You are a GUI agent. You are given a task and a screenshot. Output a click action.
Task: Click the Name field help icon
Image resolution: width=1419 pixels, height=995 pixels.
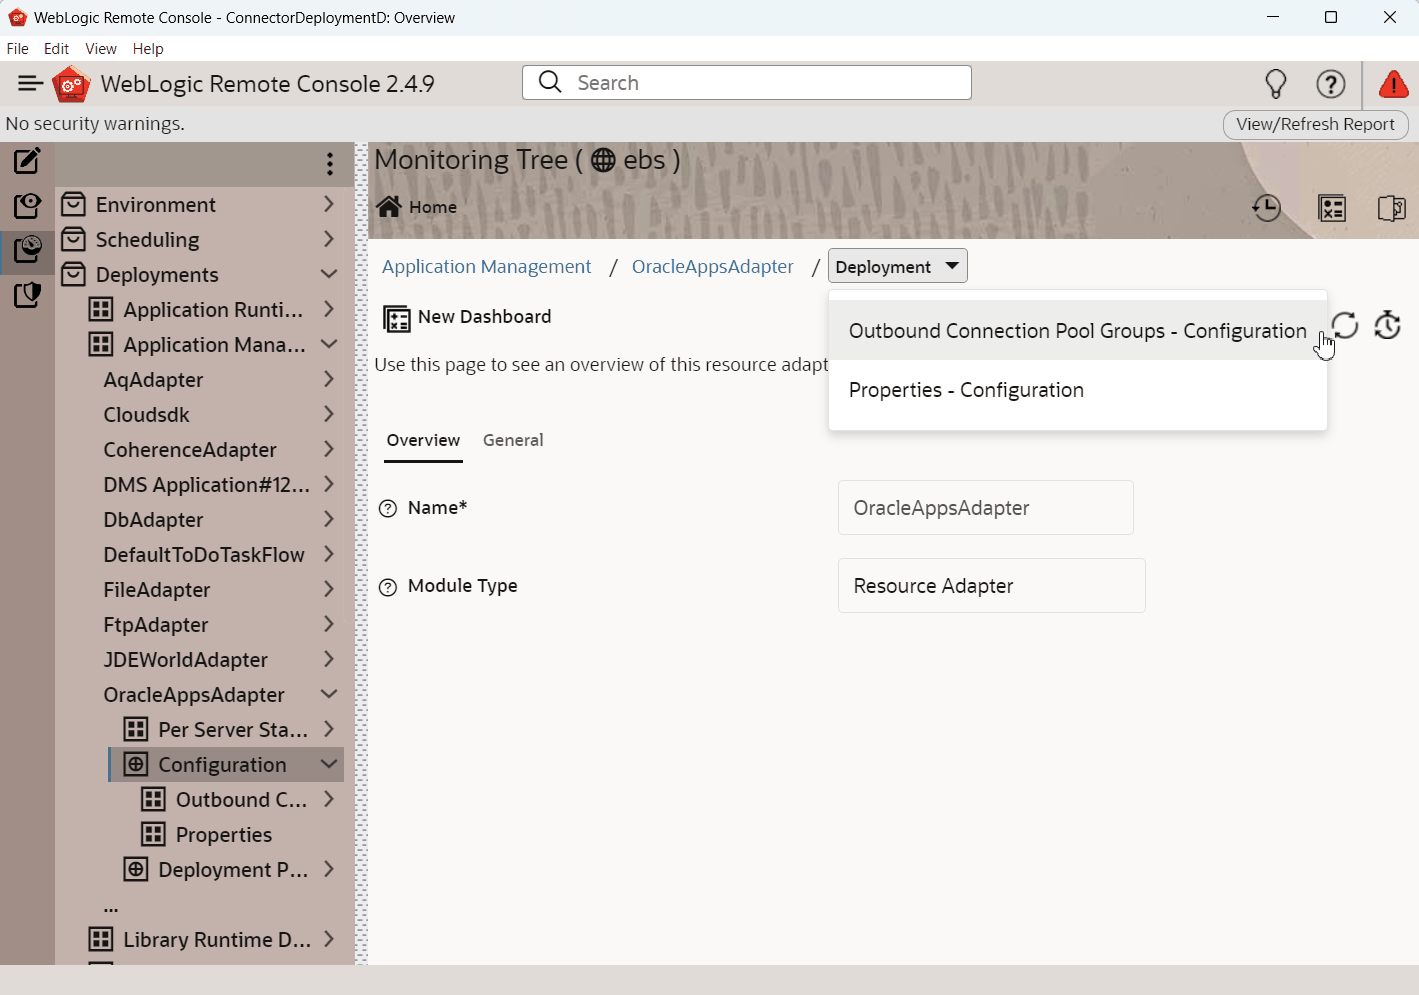click(x=388, y=508)
